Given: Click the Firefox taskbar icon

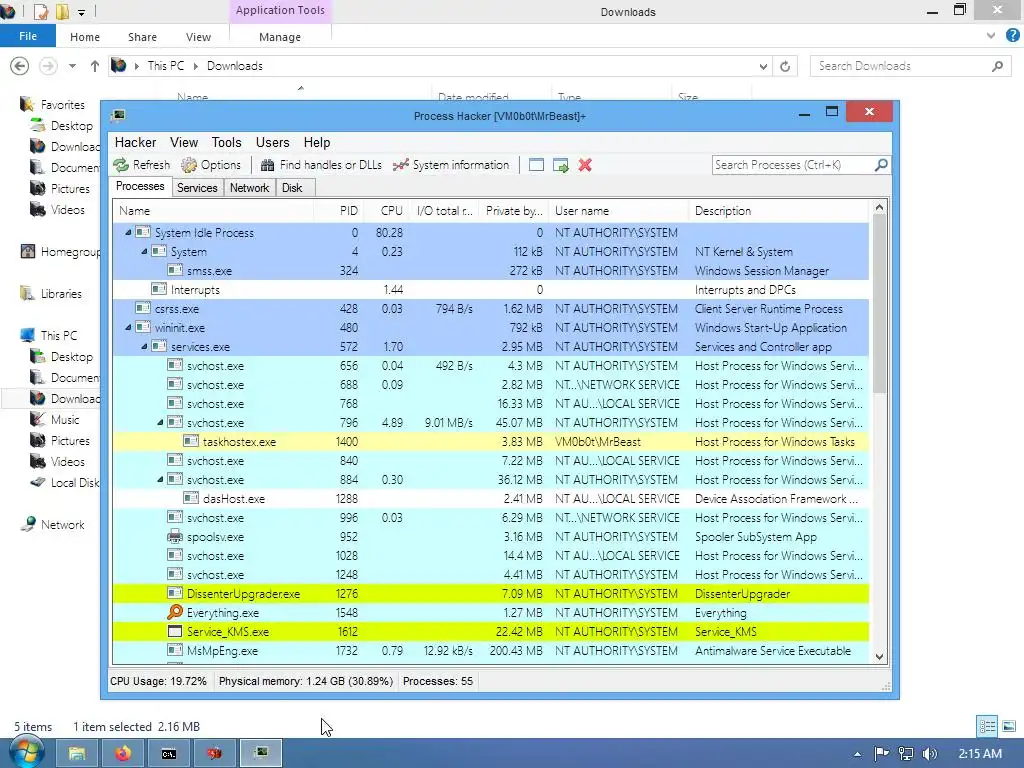Looking at the screenshot, I should 123,754.
